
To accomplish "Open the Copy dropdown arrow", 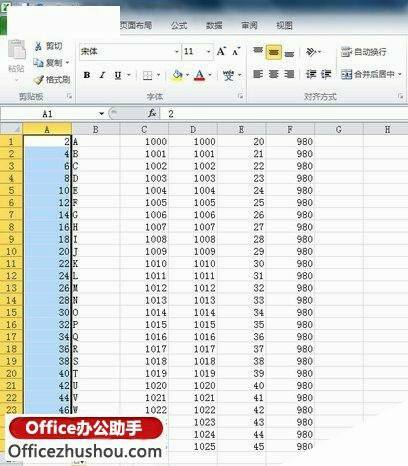I will pyautogui.click(x=67, y=62).
